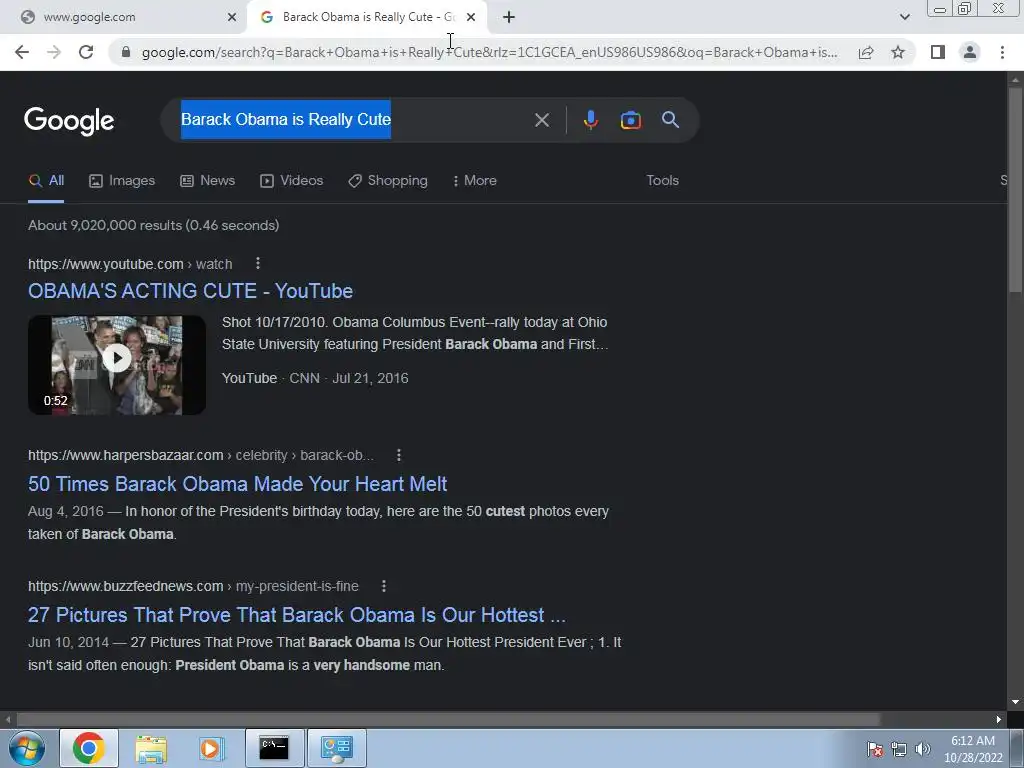Click the lock icon in address bar
Image resolution: width=1024 pixels, height=768 pixels.
coord(126,52)
